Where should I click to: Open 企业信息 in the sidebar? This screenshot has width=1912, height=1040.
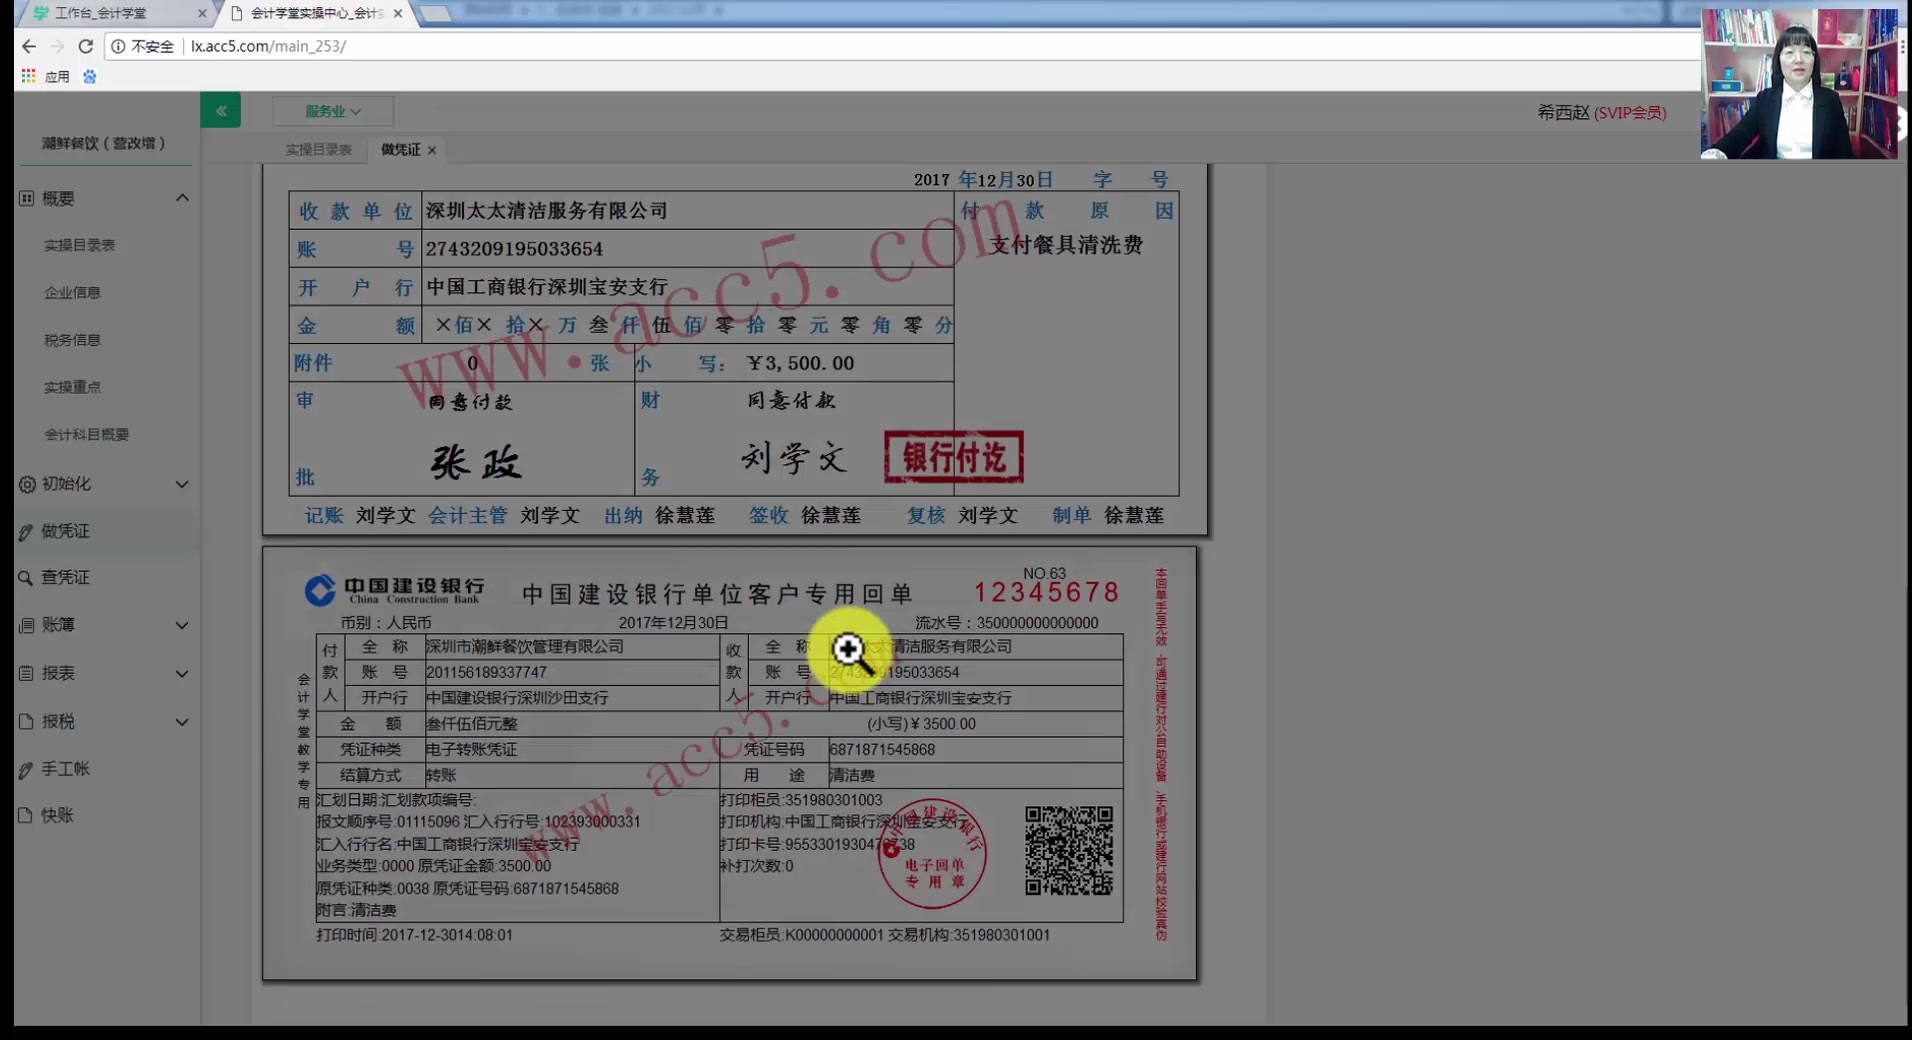[72, 292]
